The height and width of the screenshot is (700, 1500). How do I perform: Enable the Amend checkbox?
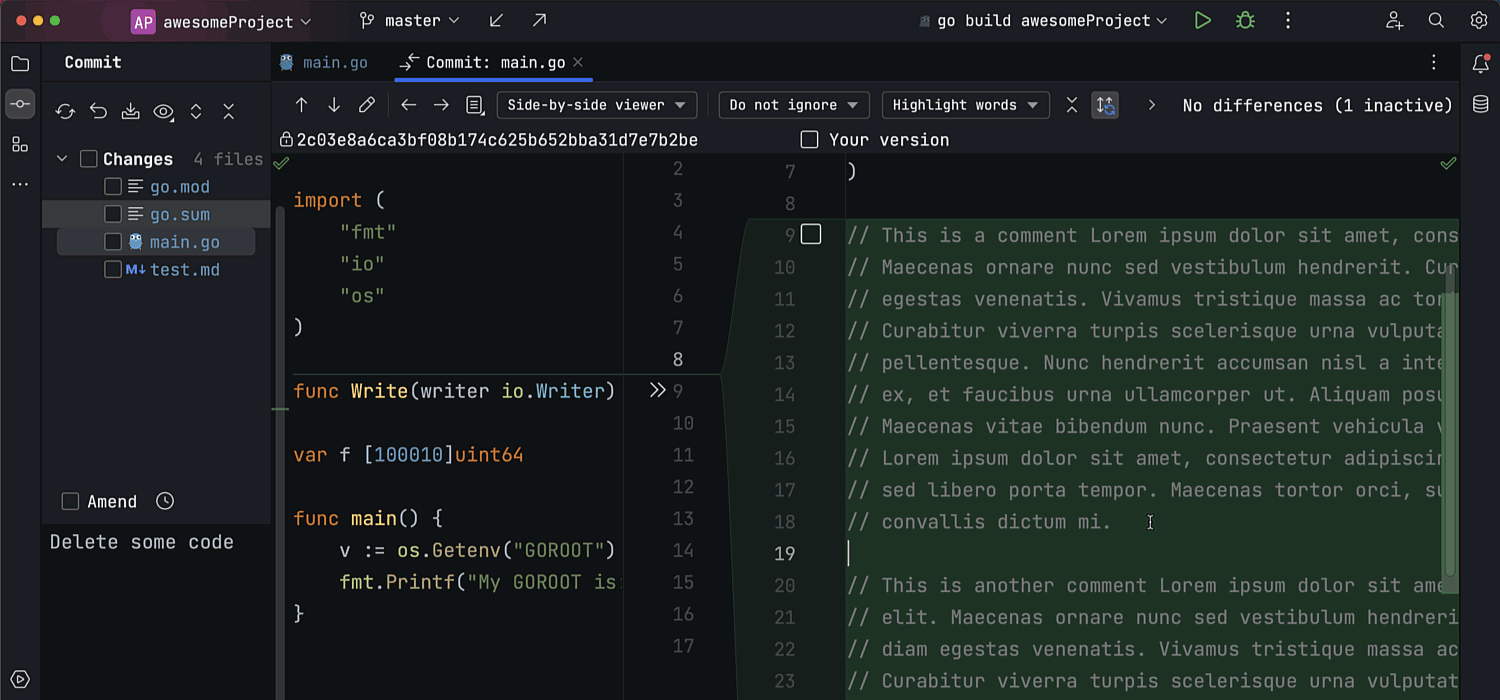pyautogui.click(x=70, y=502)
